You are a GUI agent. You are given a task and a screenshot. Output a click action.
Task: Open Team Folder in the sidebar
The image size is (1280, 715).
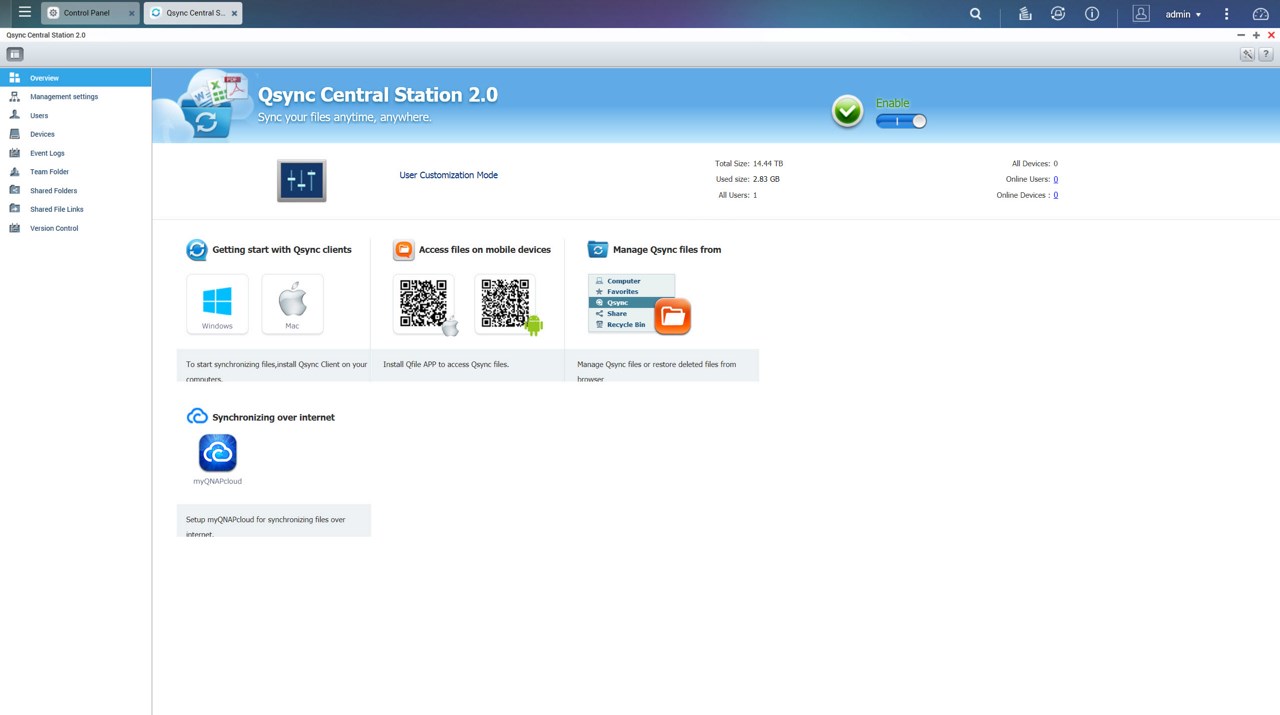(76, 172)
